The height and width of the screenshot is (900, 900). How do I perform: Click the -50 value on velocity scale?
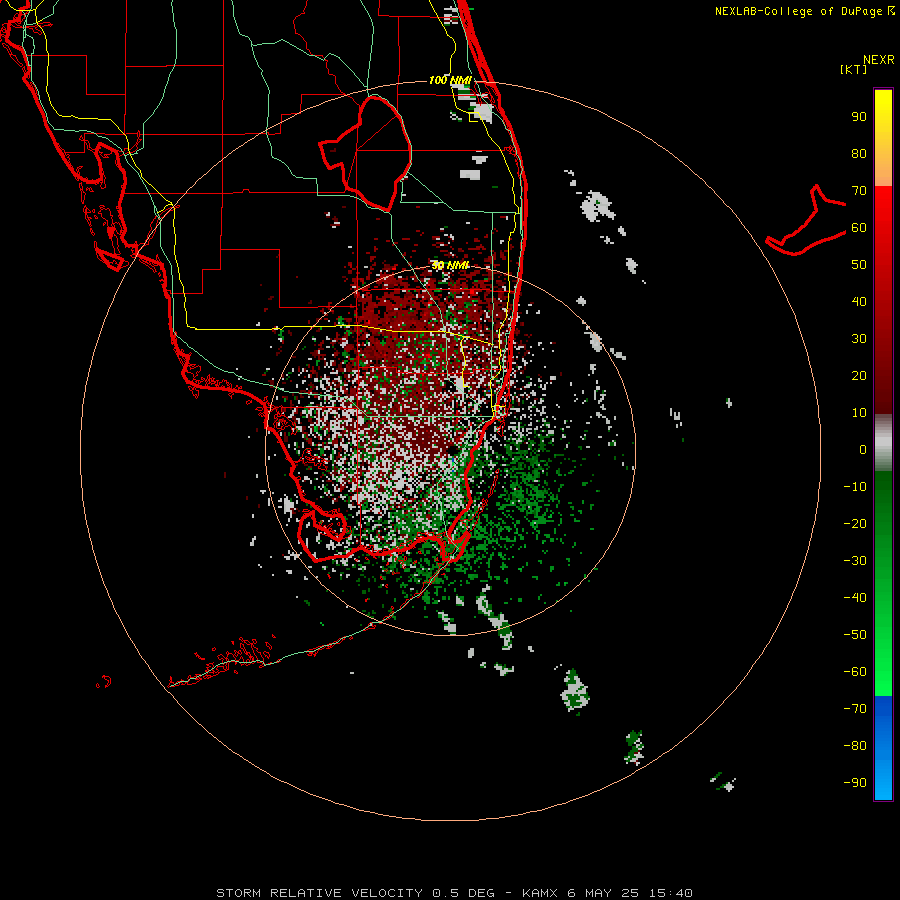pyautogui.click(x=855, y=635)
